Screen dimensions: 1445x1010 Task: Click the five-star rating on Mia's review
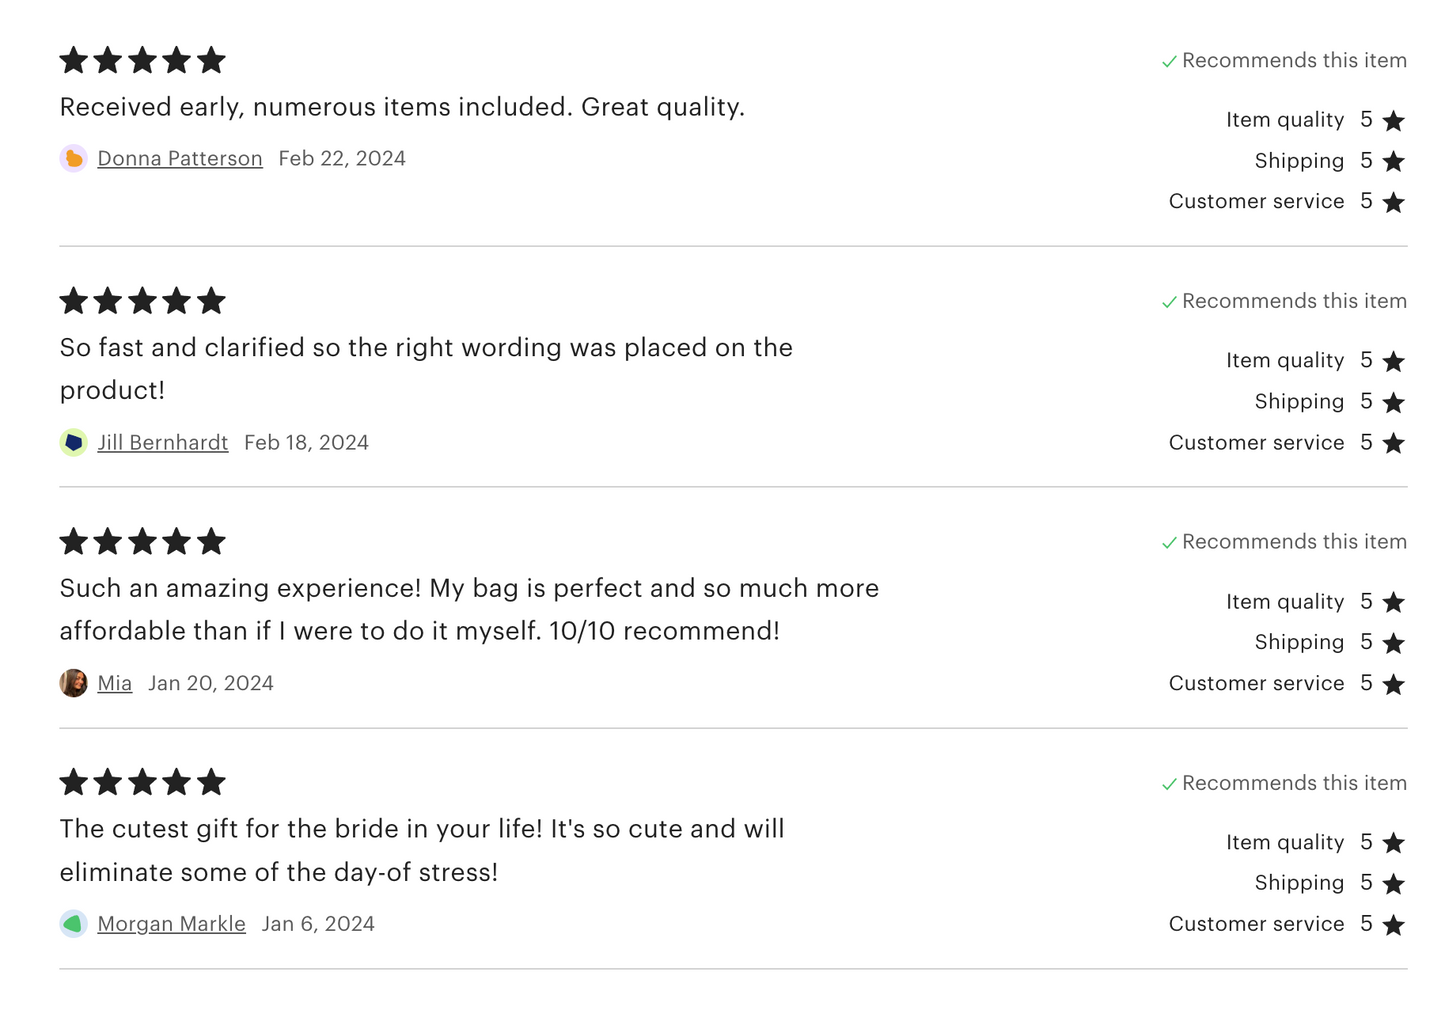tap(142, 542)
